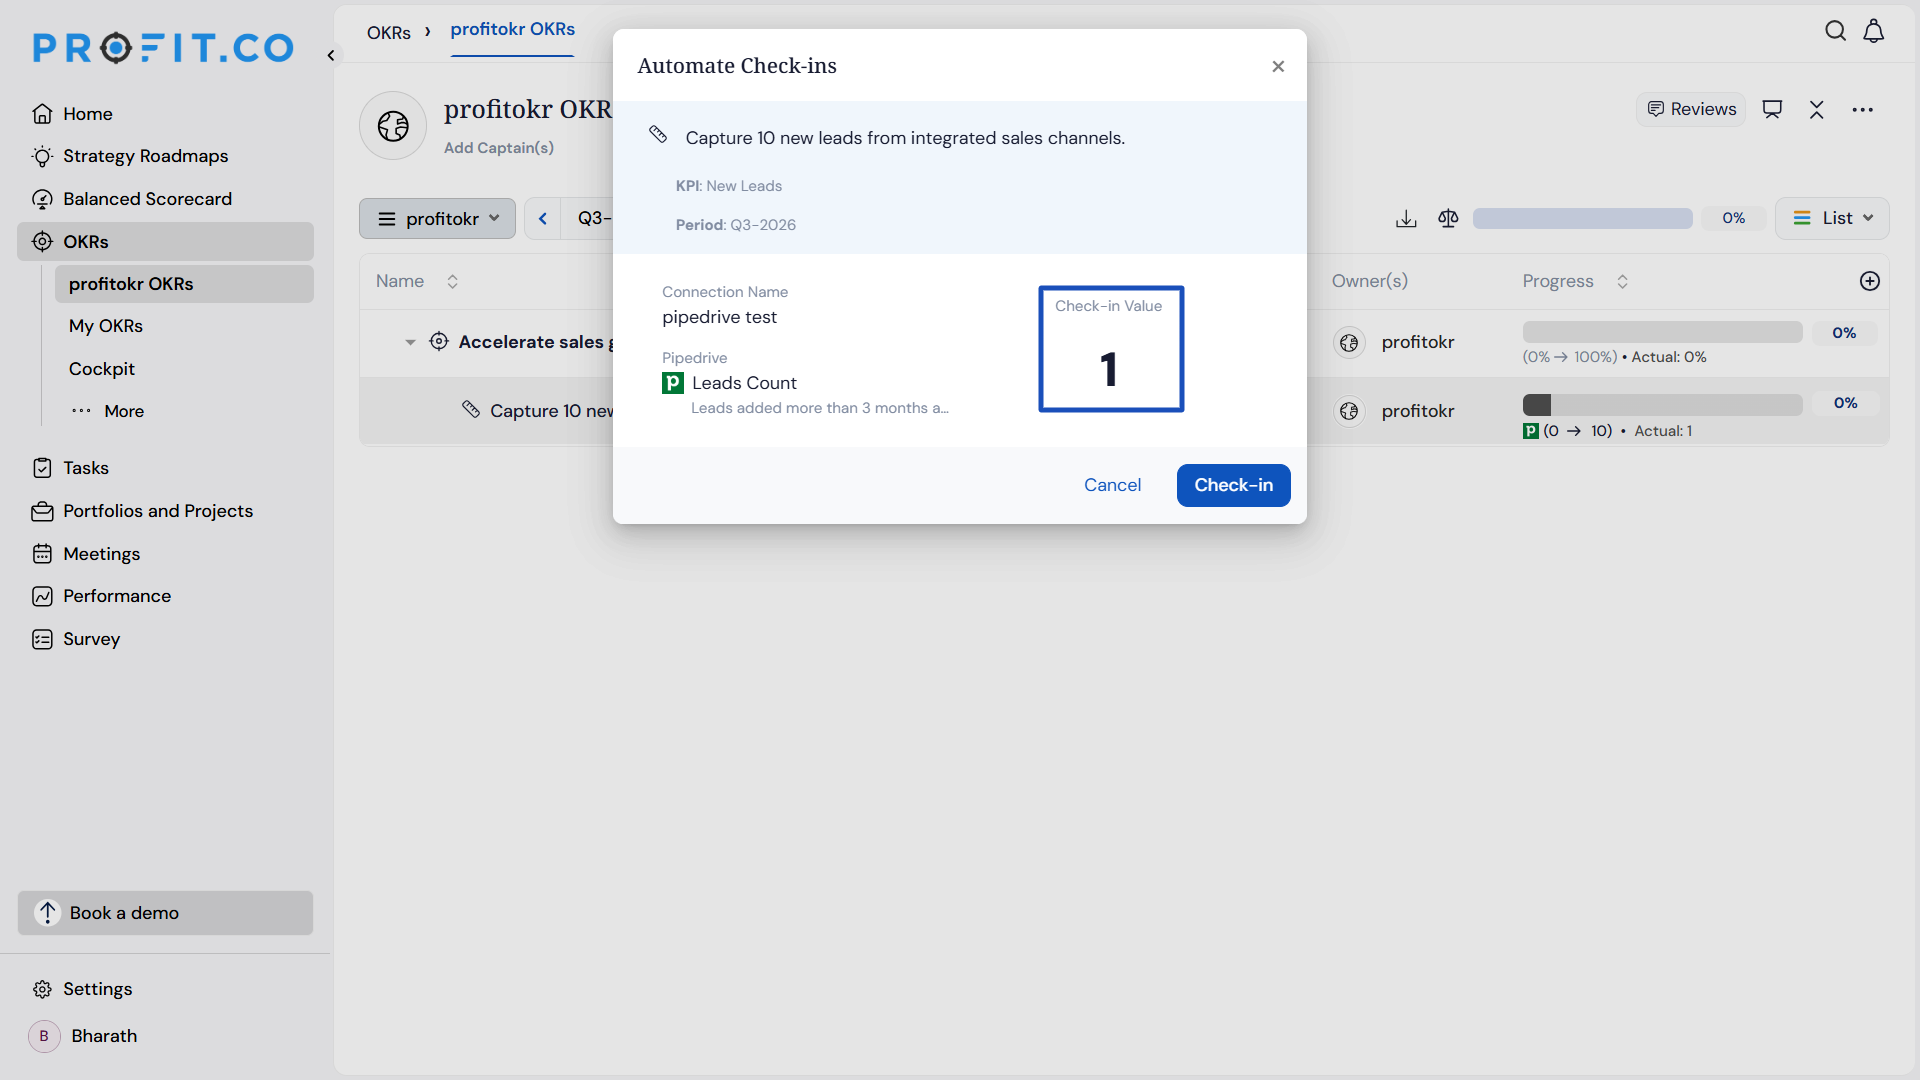Click the Capture 10 leads progress bar

(x=1662, y=404)
